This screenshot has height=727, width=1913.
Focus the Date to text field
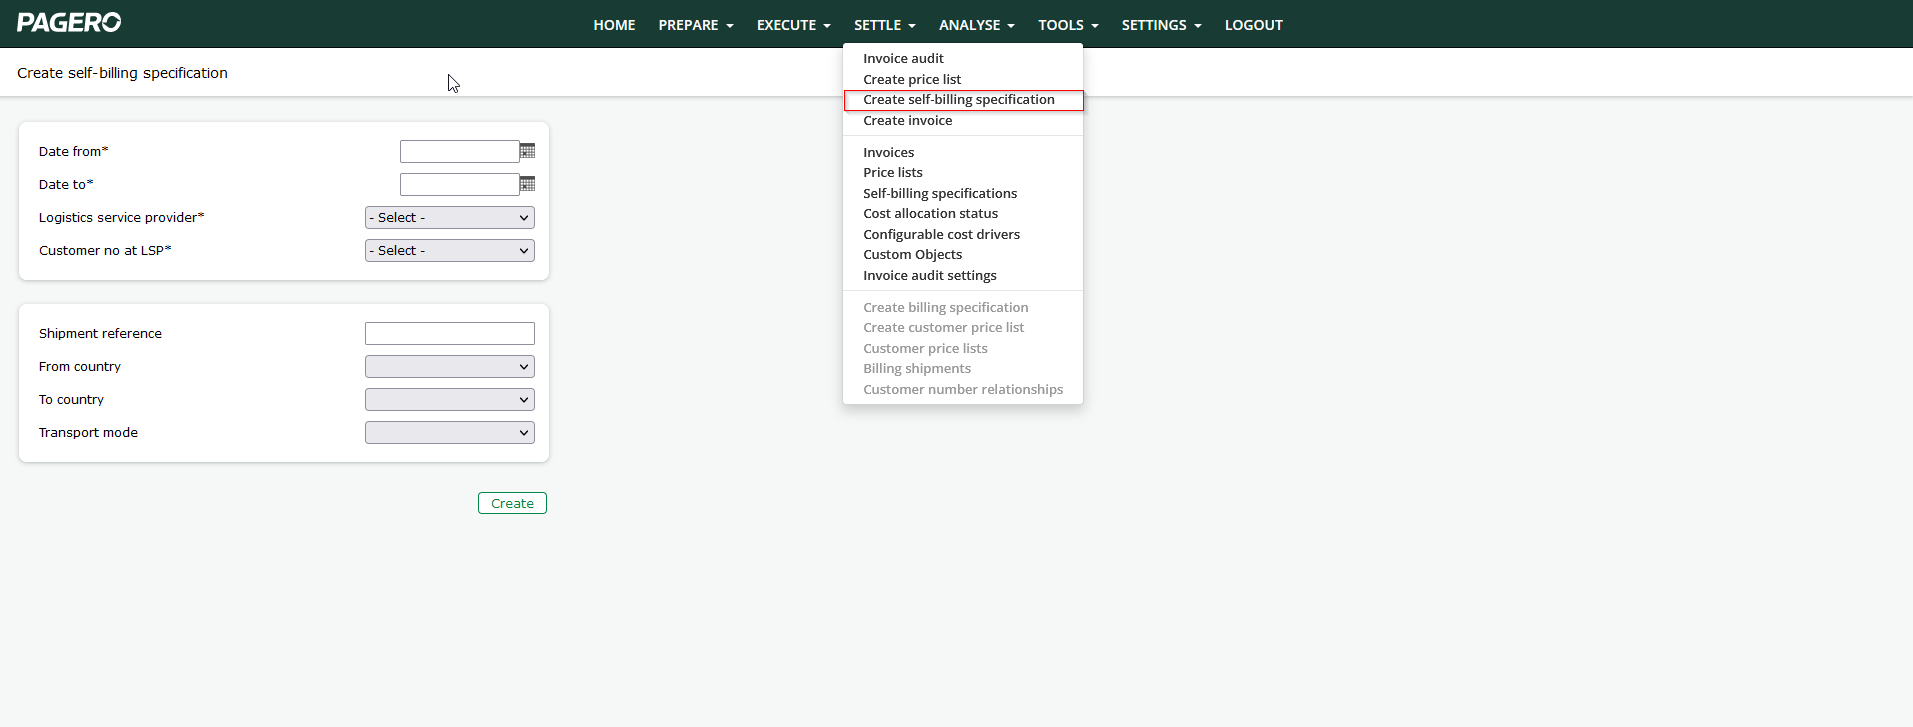coord(459,185)
